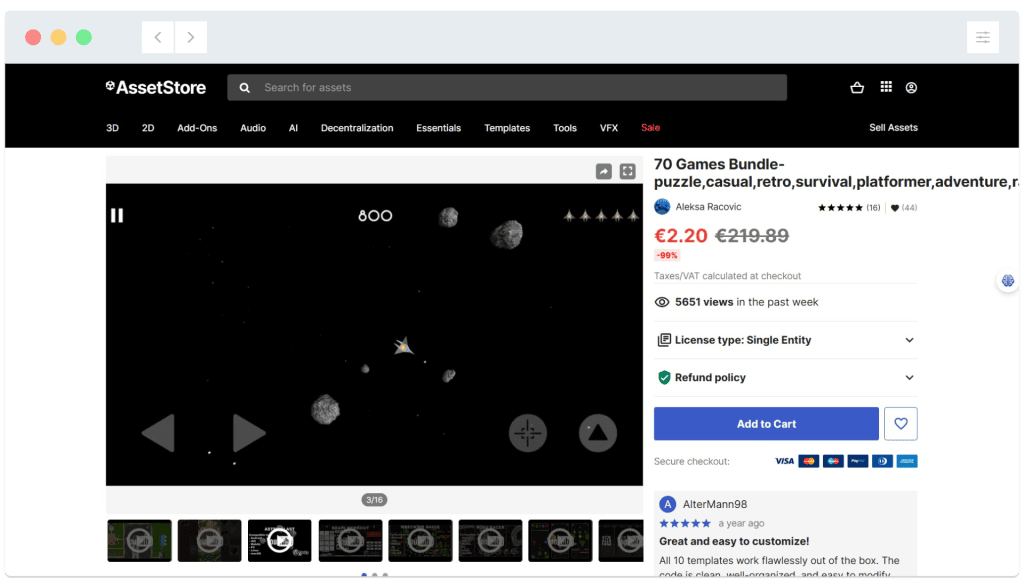Click the views eye icon

pyautogui.click(x=662, y=302)
